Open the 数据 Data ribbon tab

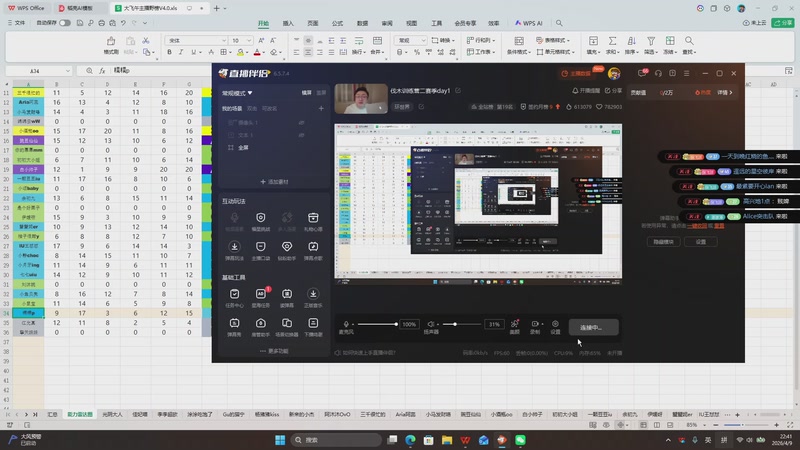coord(362,23)
